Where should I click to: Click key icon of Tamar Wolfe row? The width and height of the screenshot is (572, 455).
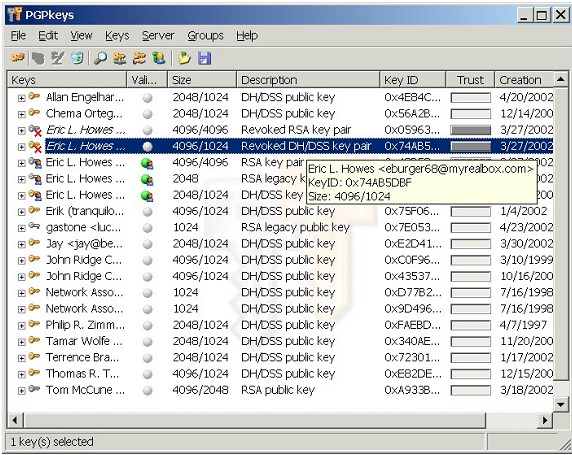point(34,340)
